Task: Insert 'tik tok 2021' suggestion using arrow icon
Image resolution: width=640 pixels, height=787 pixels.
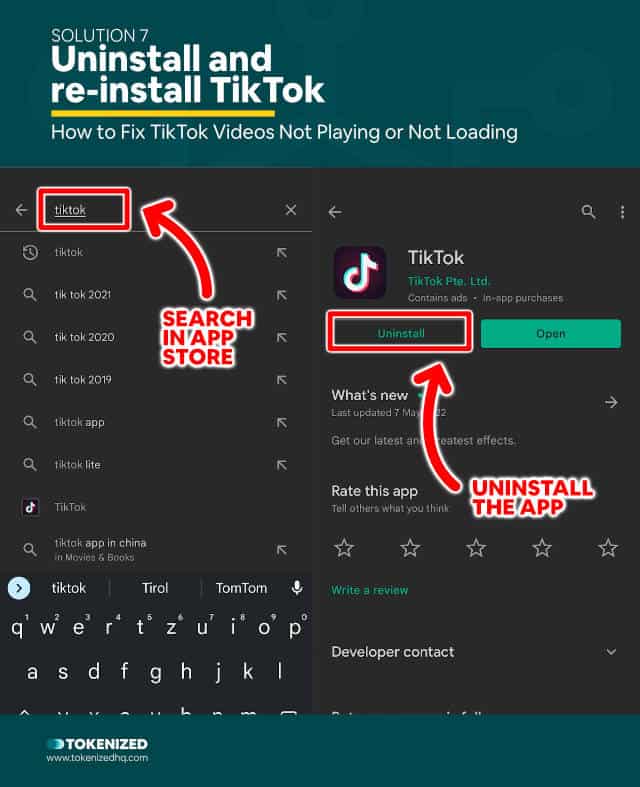Action: tap(282, 295)
